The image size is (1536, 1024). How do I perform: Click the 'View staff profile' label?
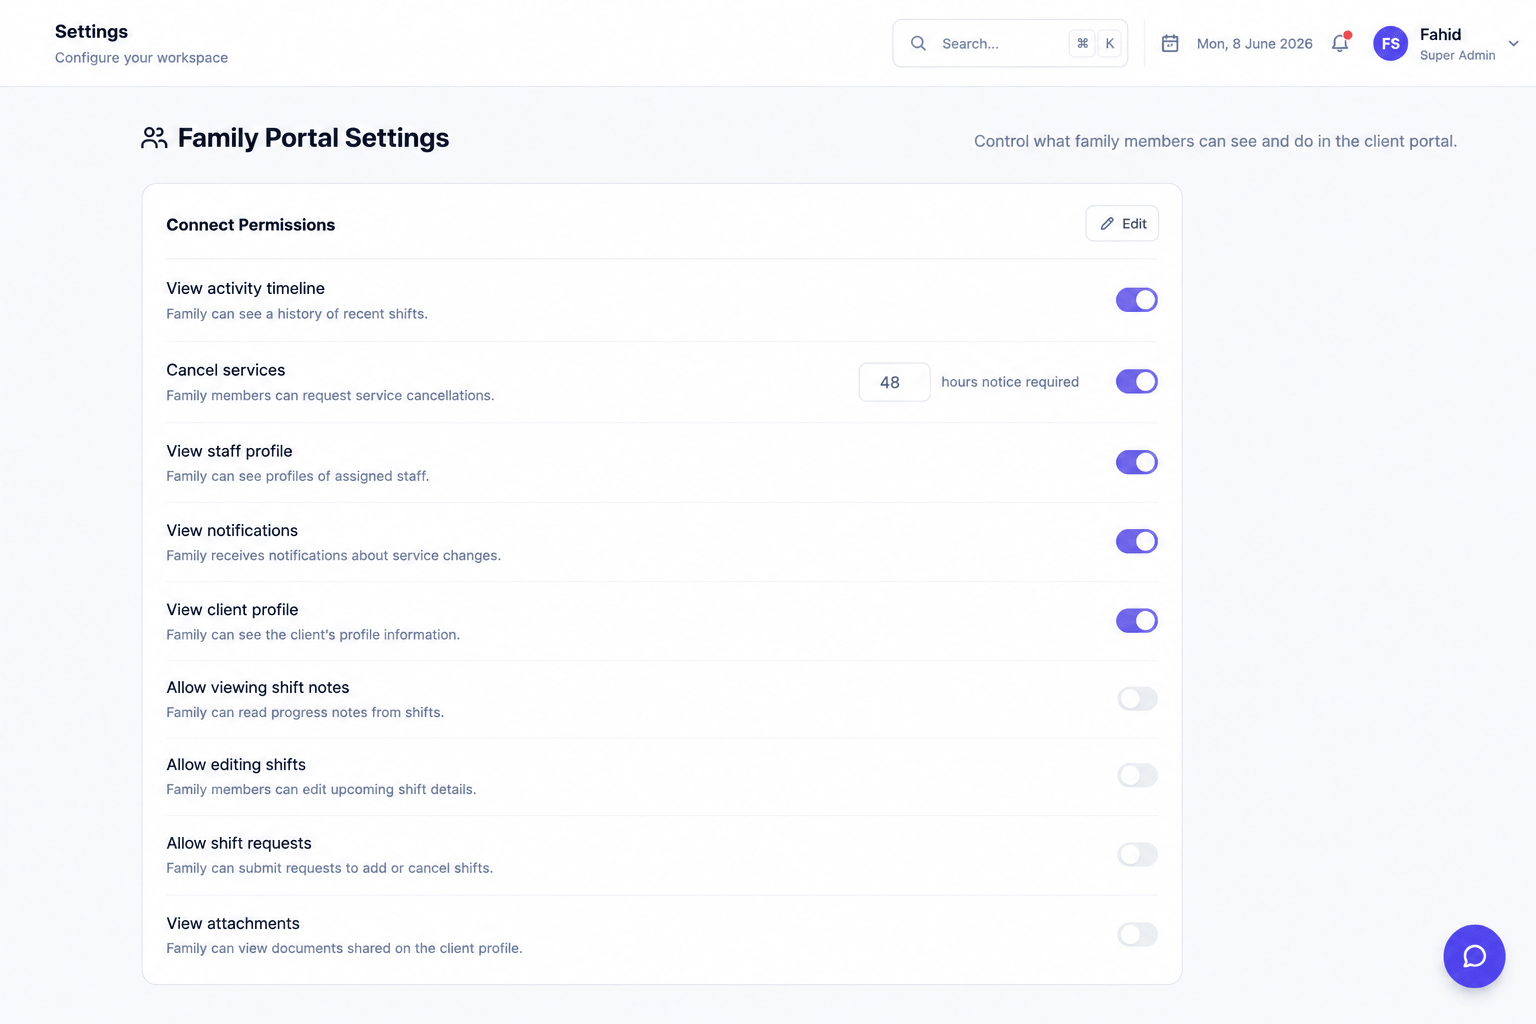(x=229, y=451)
